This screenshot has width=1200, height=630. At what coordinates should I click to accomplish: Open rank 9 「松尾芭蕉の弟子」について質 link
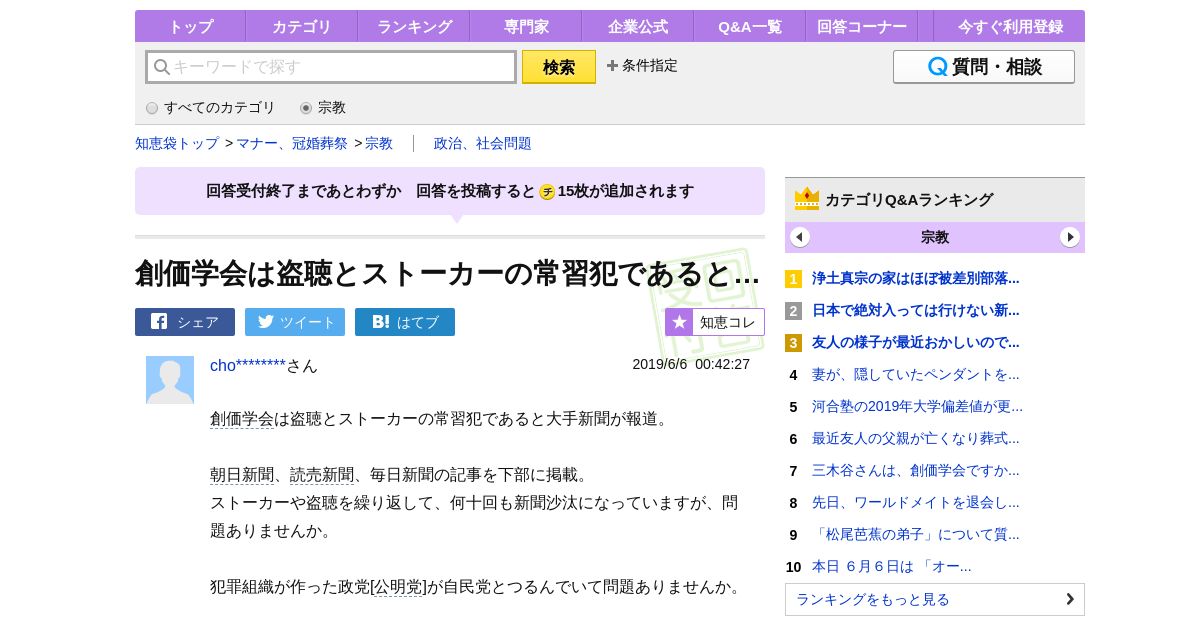tap(916, 535)
